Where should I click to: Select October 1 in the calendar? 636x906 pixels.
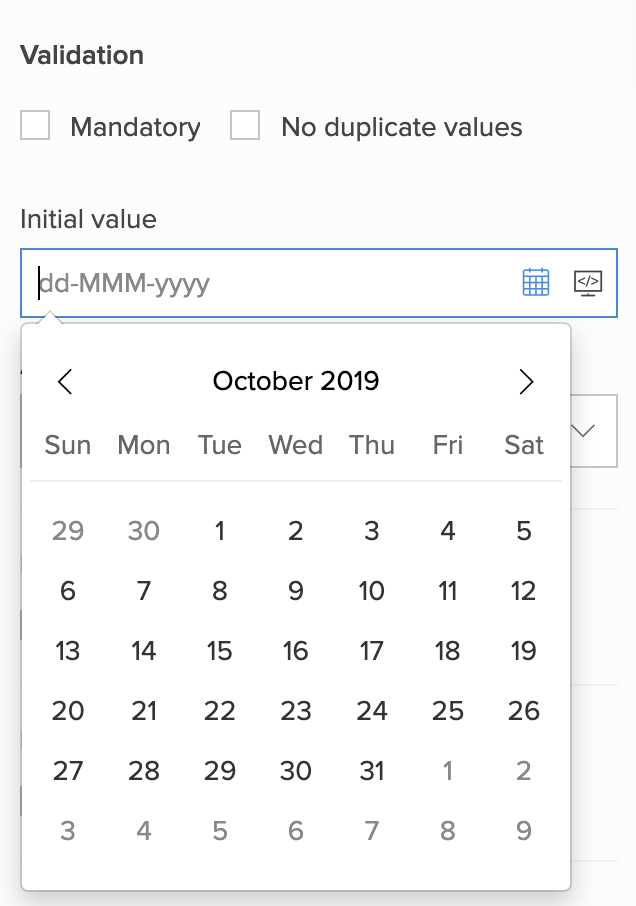click(220, 531)
